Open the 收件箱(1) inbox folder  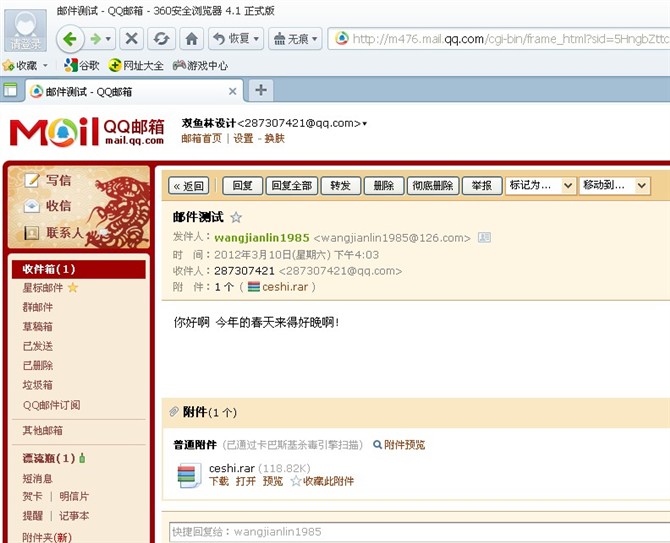coord(79,269)
